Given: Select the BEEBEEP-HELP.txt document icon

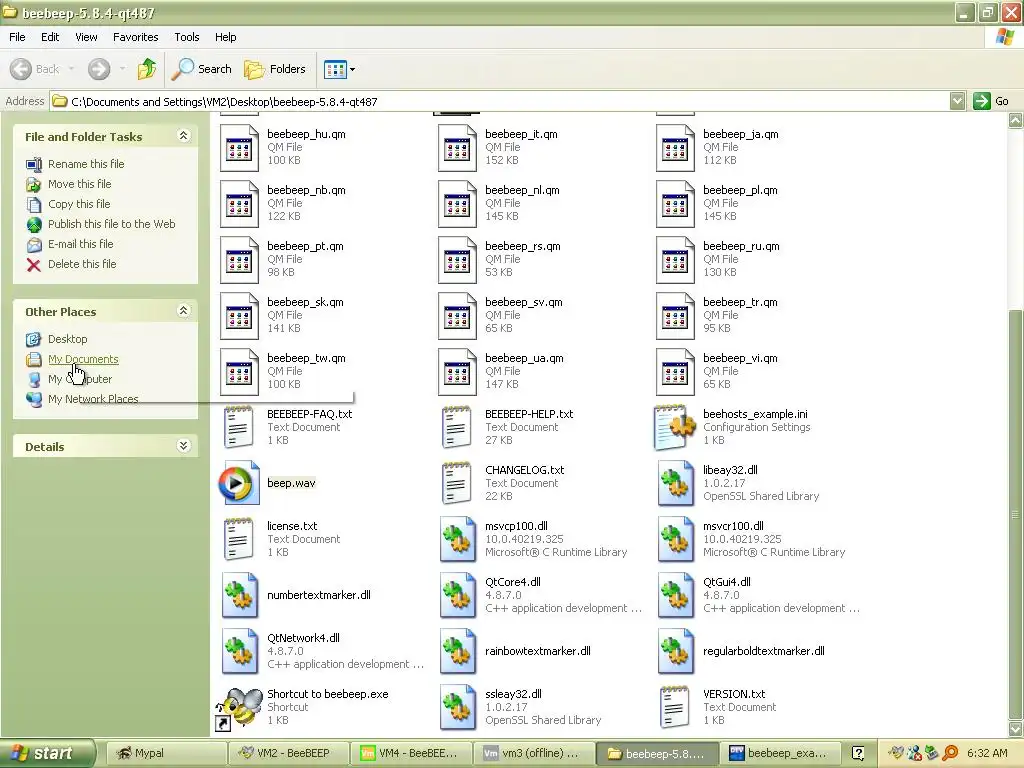Looking at the screenshot, I should pos(456,428).
